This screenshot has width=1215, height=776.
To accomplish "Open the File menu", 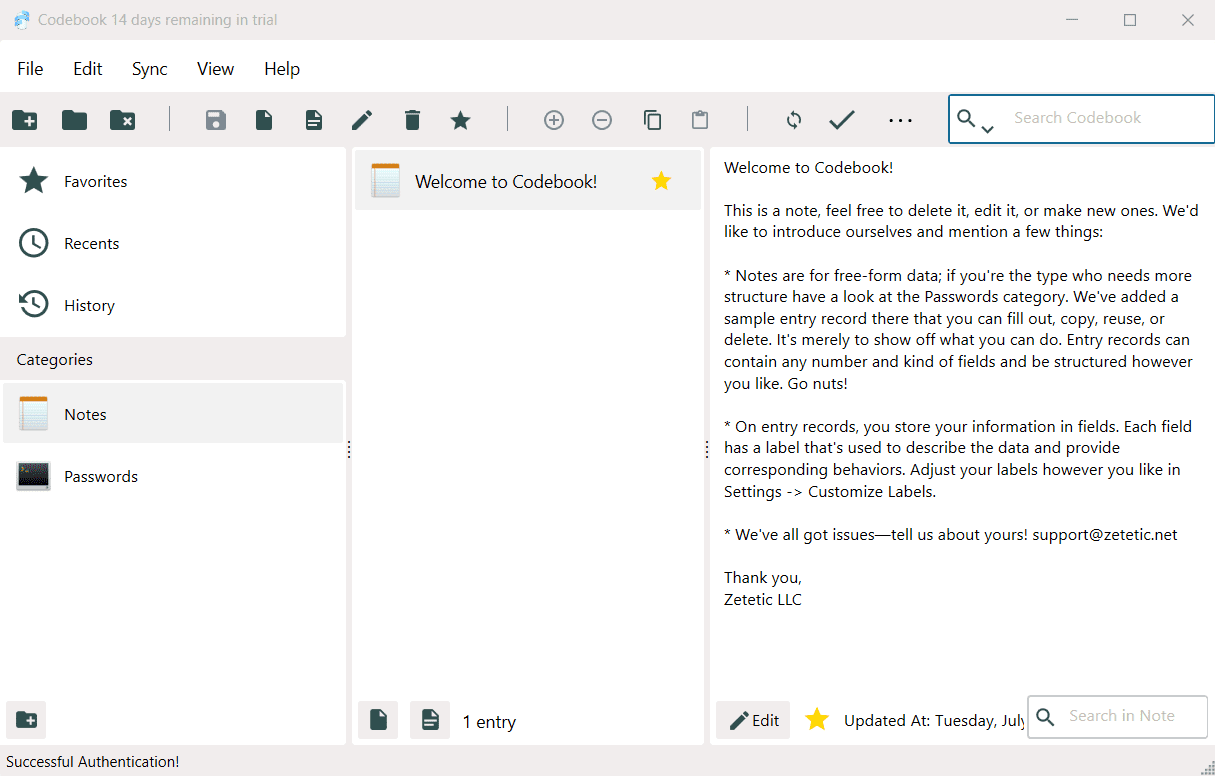I will coord(31,69).
